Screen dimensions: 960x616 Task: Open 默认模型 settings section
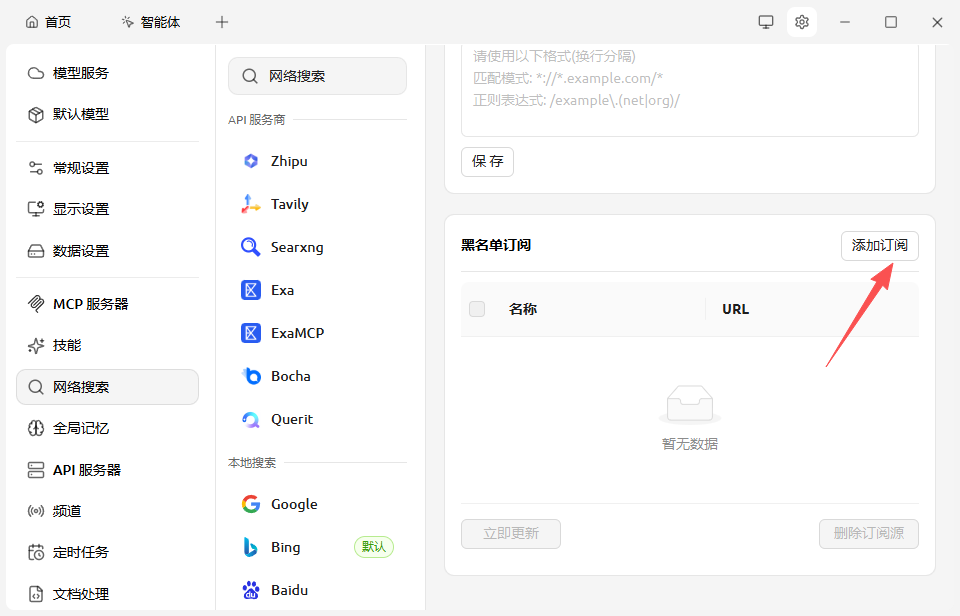point(108,115)
